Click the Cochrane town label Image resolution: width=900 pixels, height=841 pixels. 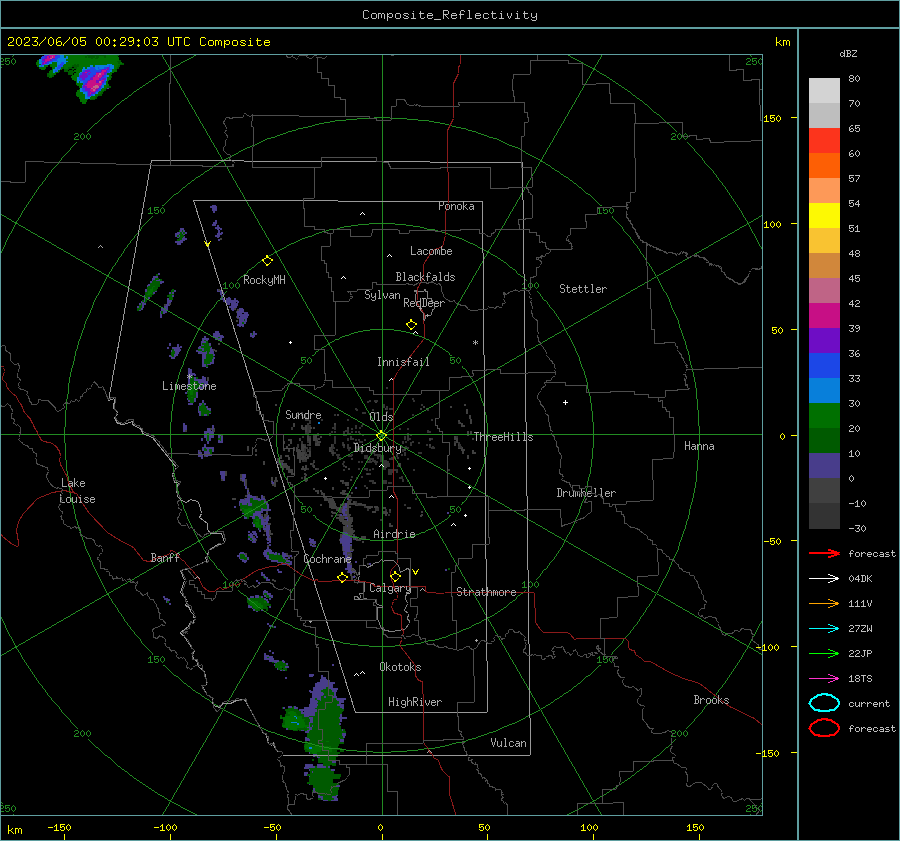(327, 559)
